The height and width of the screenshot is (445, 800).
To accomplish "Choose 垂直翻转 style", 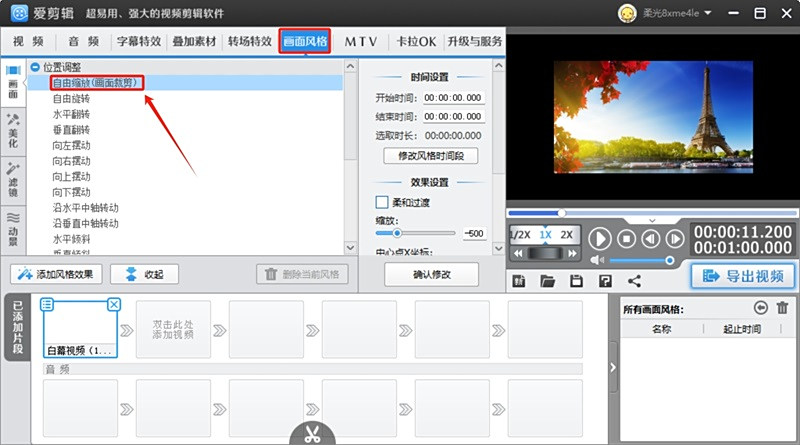I will (71, 130).
